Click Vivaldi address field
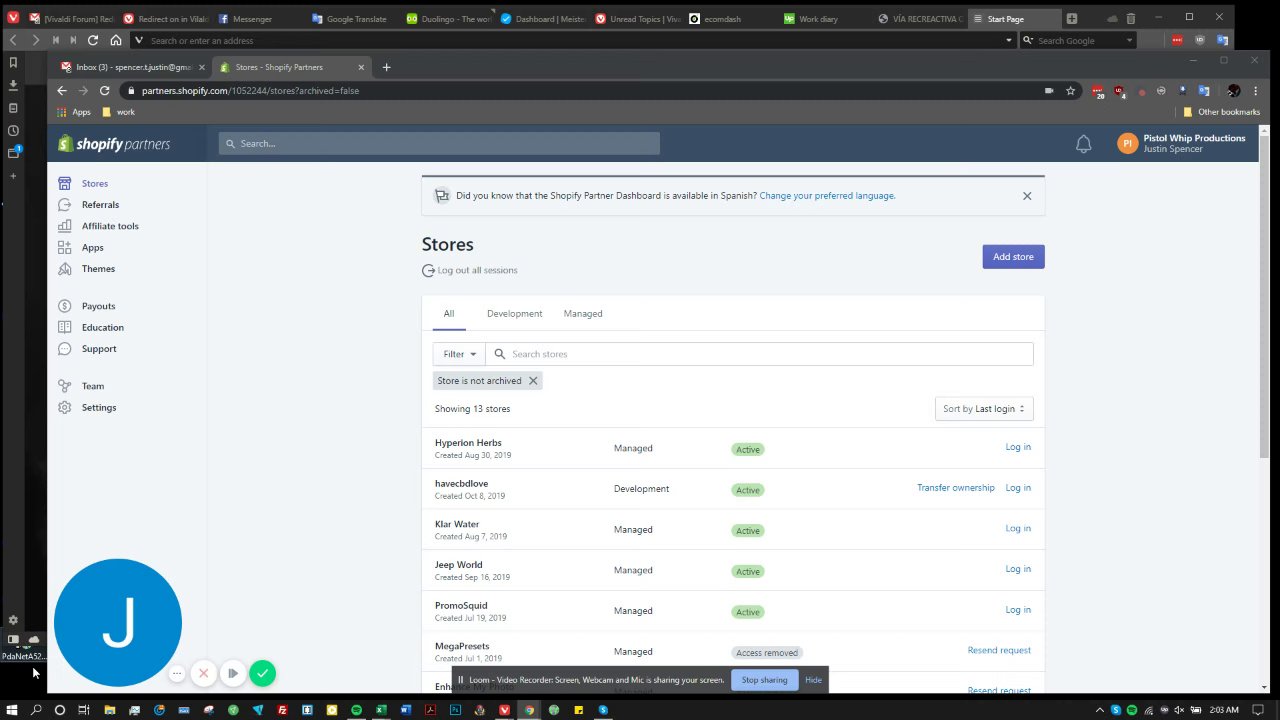 pyautogui.click(x=573, y=40)
